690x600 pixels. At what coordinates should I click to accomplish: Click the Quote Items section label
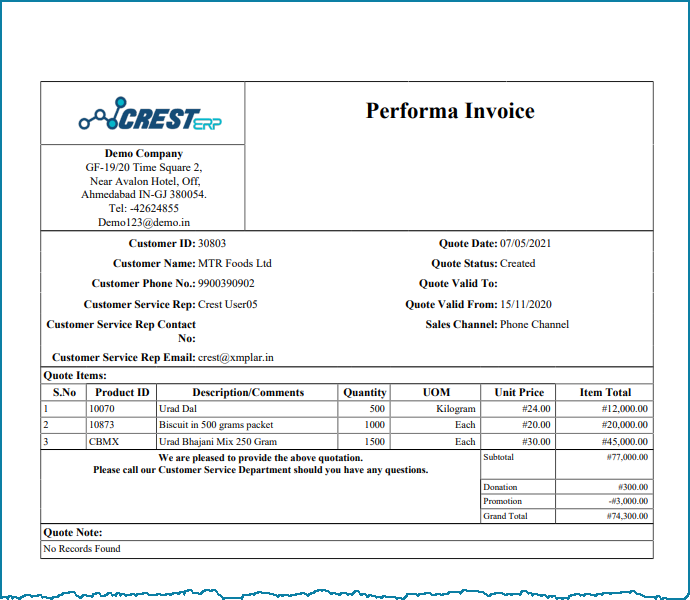[75, 375]
